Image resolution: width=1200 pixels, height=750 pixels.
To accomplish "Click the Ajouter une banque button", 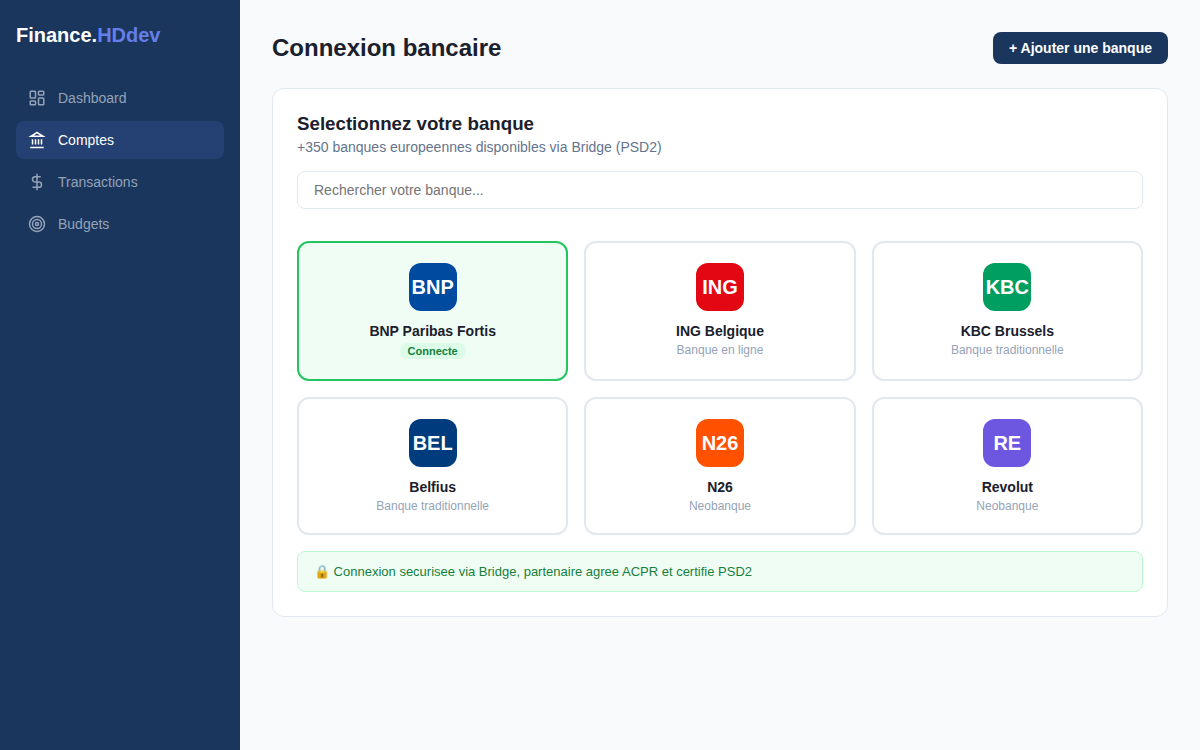I will [1080, 47].
